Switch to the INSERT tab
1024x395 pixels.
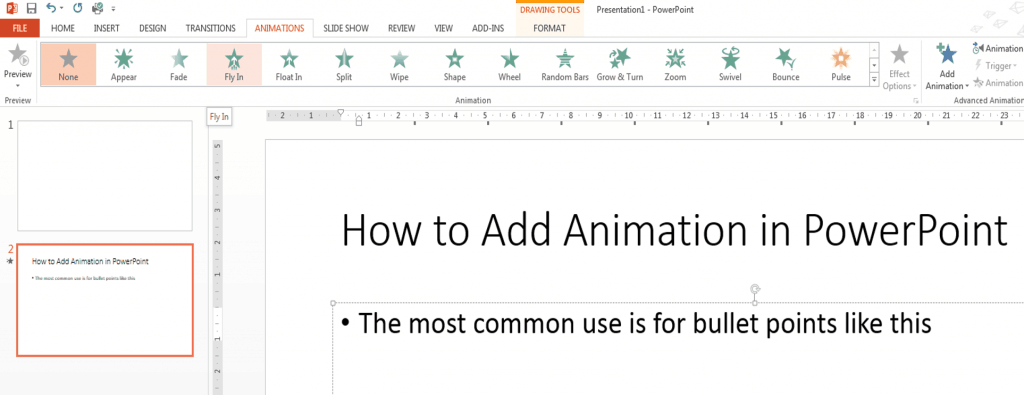(106, 28)
